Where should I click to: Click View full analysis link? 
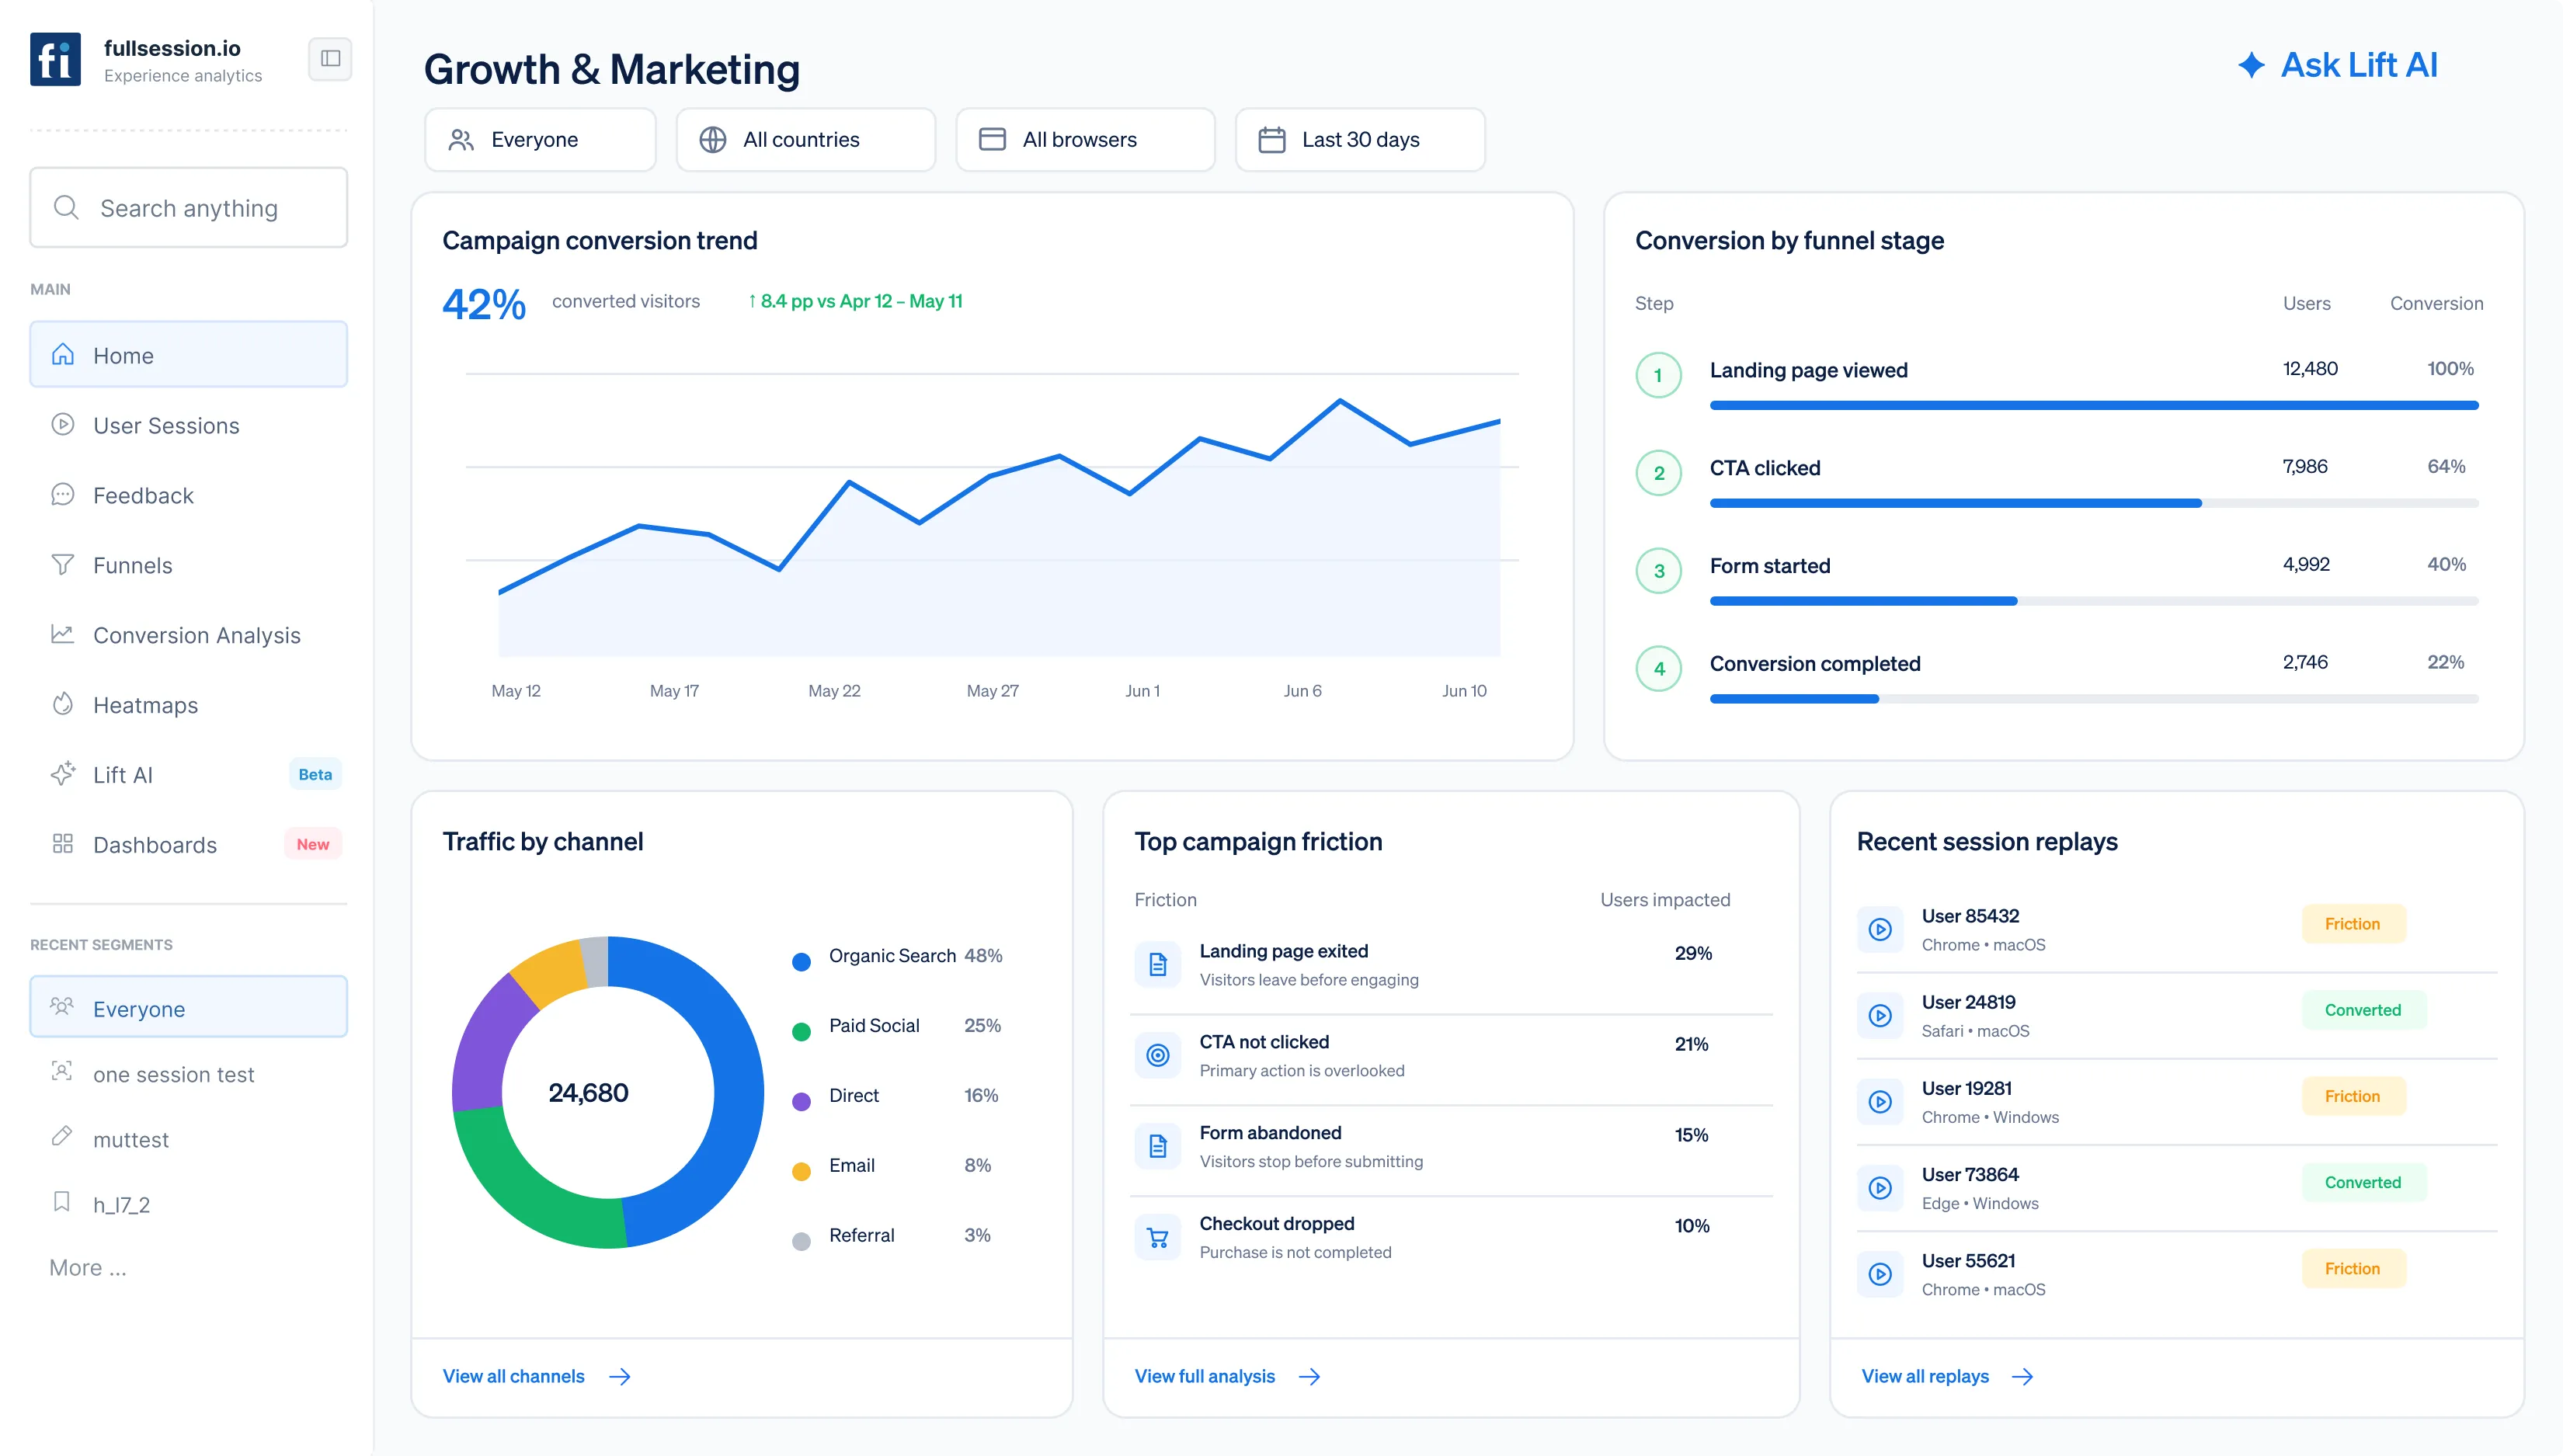(1228, 1377)
